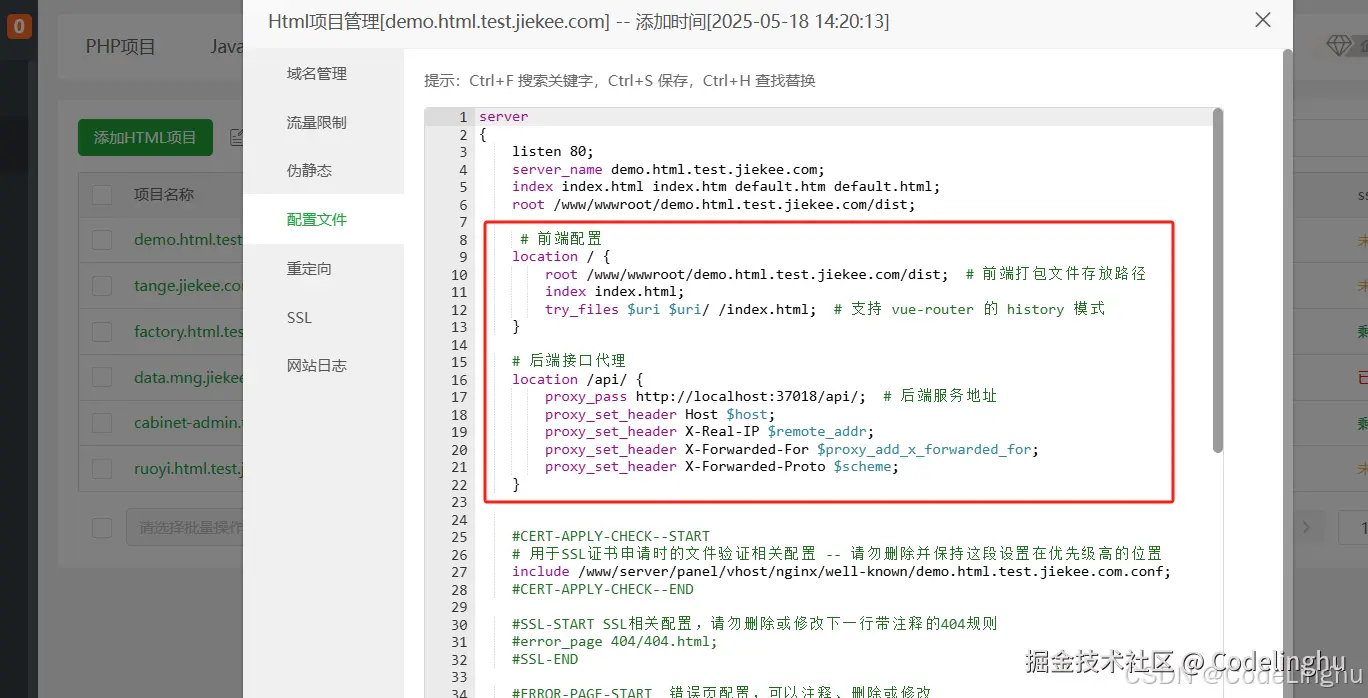
Task: Toggle the select-all checkbox beside 项目名称
Action: pos(102,194)
